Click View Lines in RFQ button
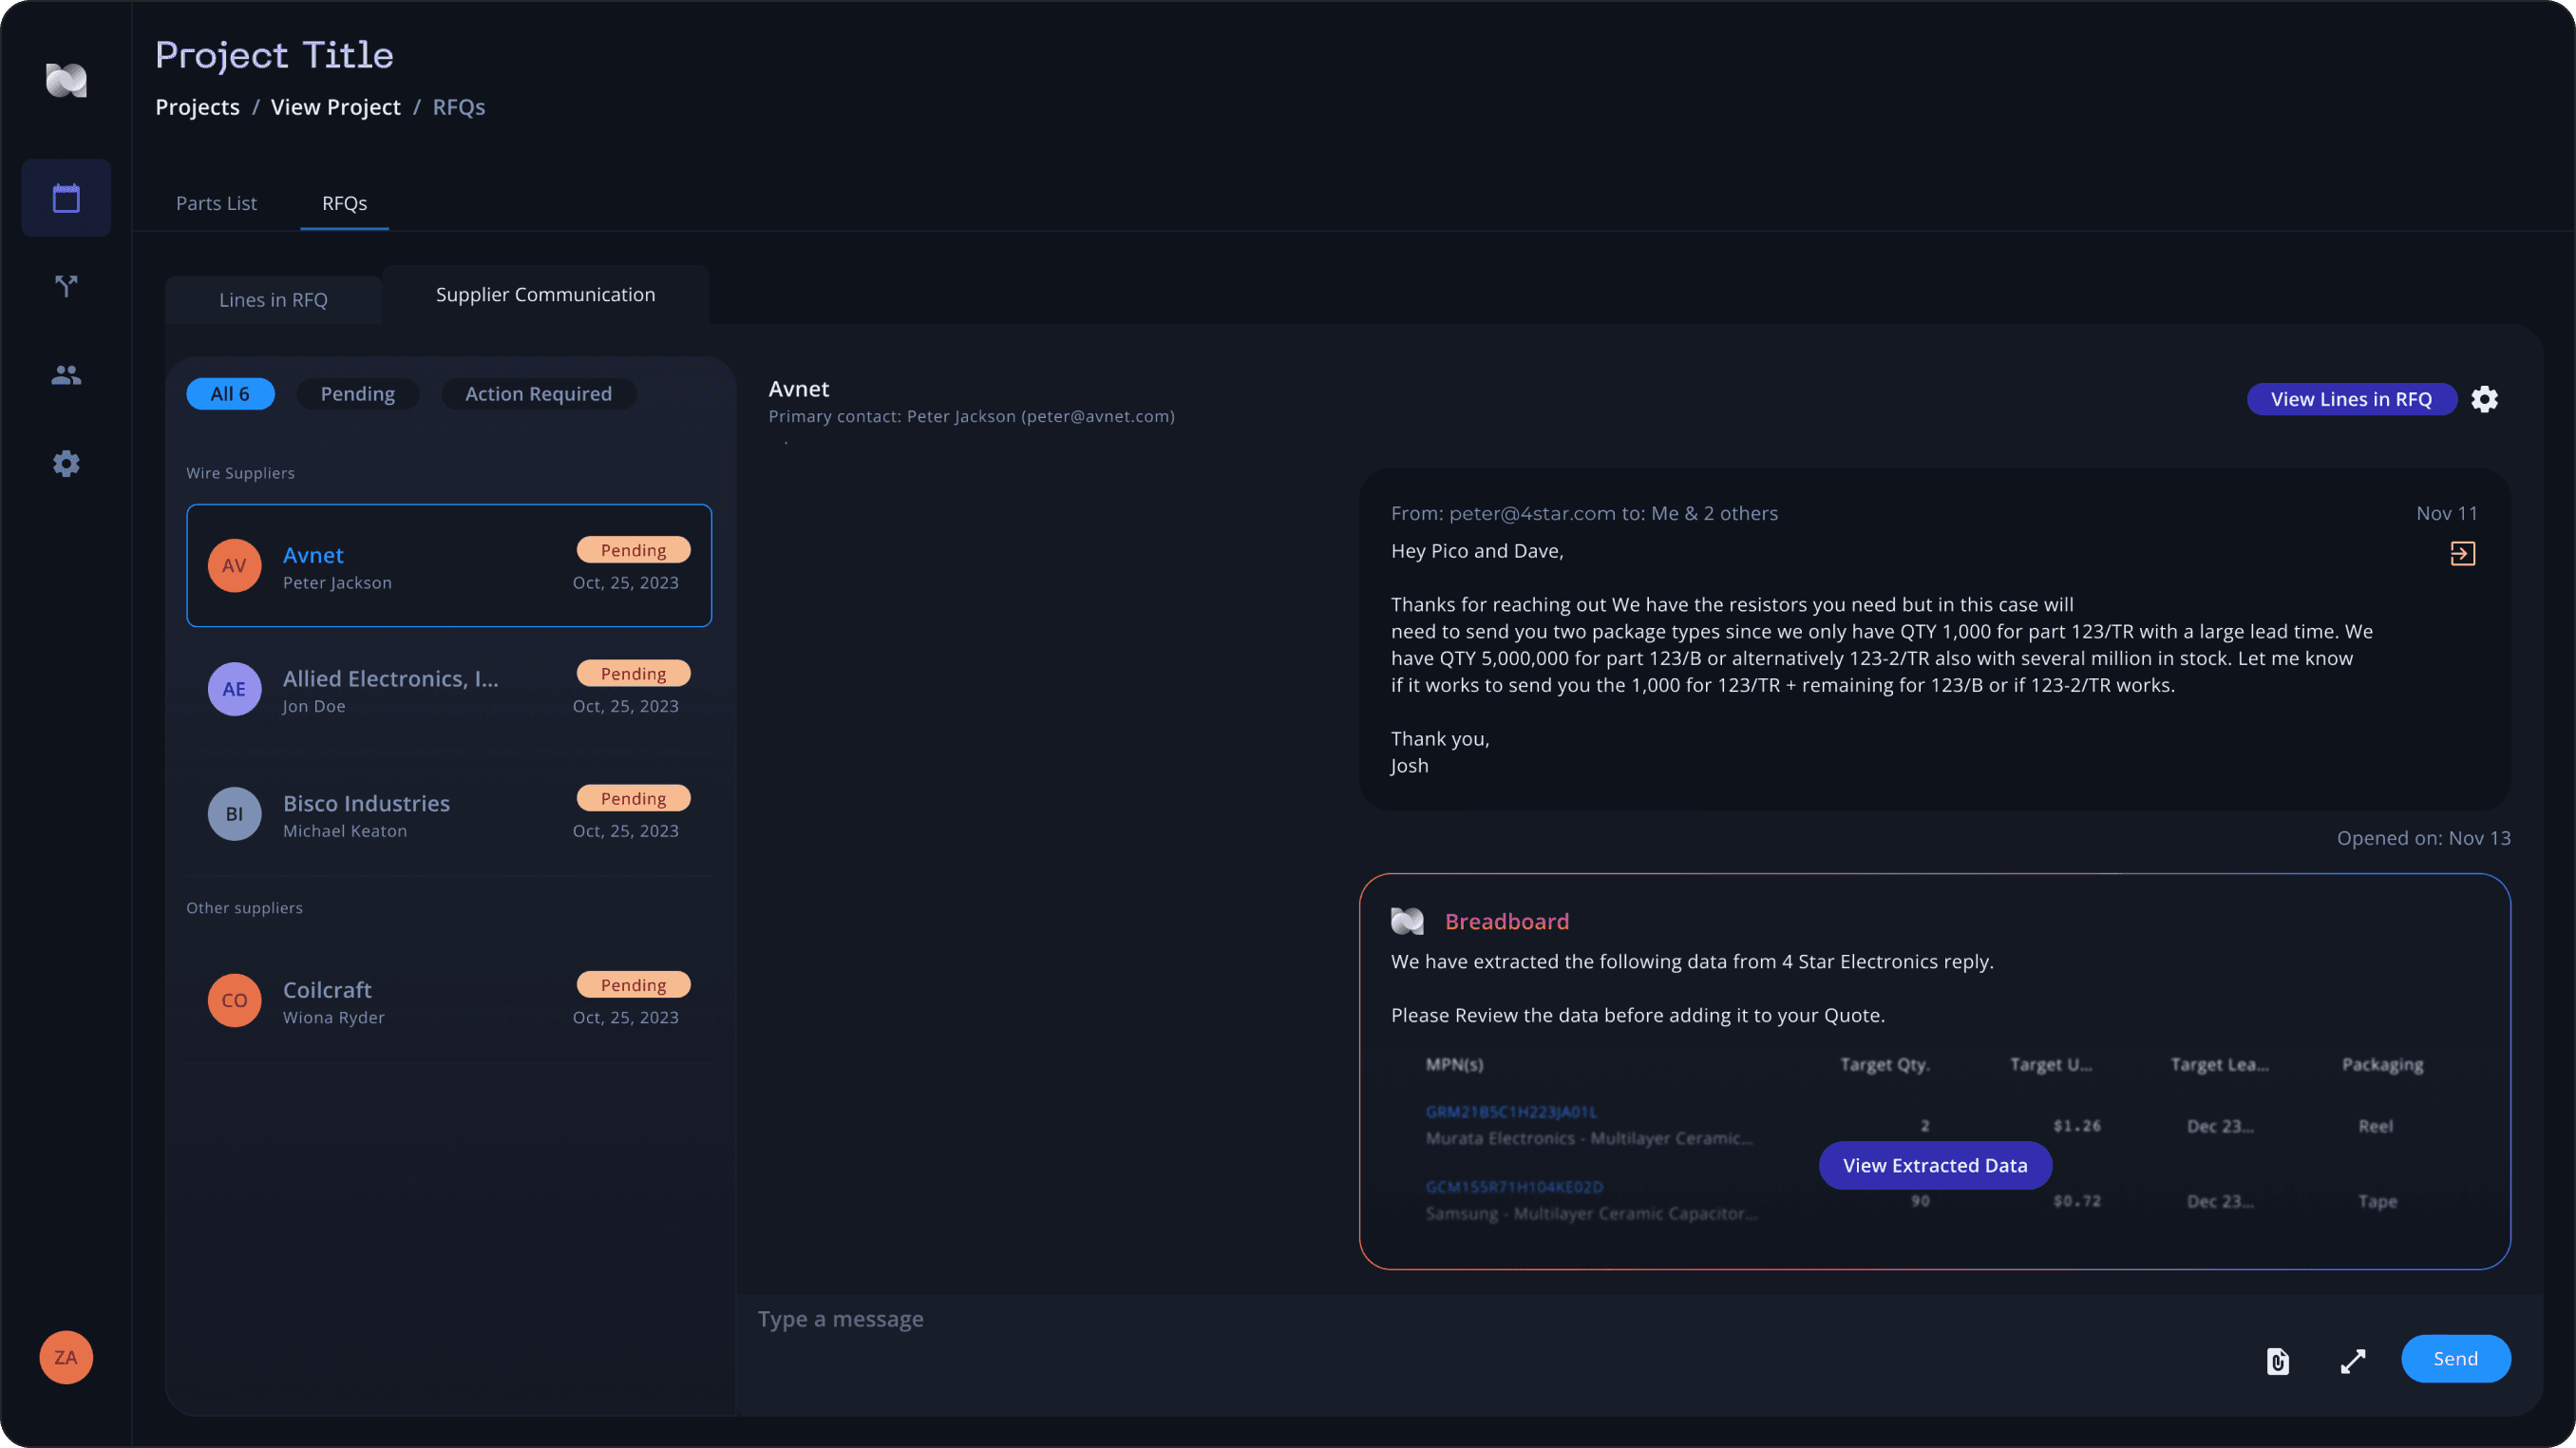 [x=2351, y=399]
